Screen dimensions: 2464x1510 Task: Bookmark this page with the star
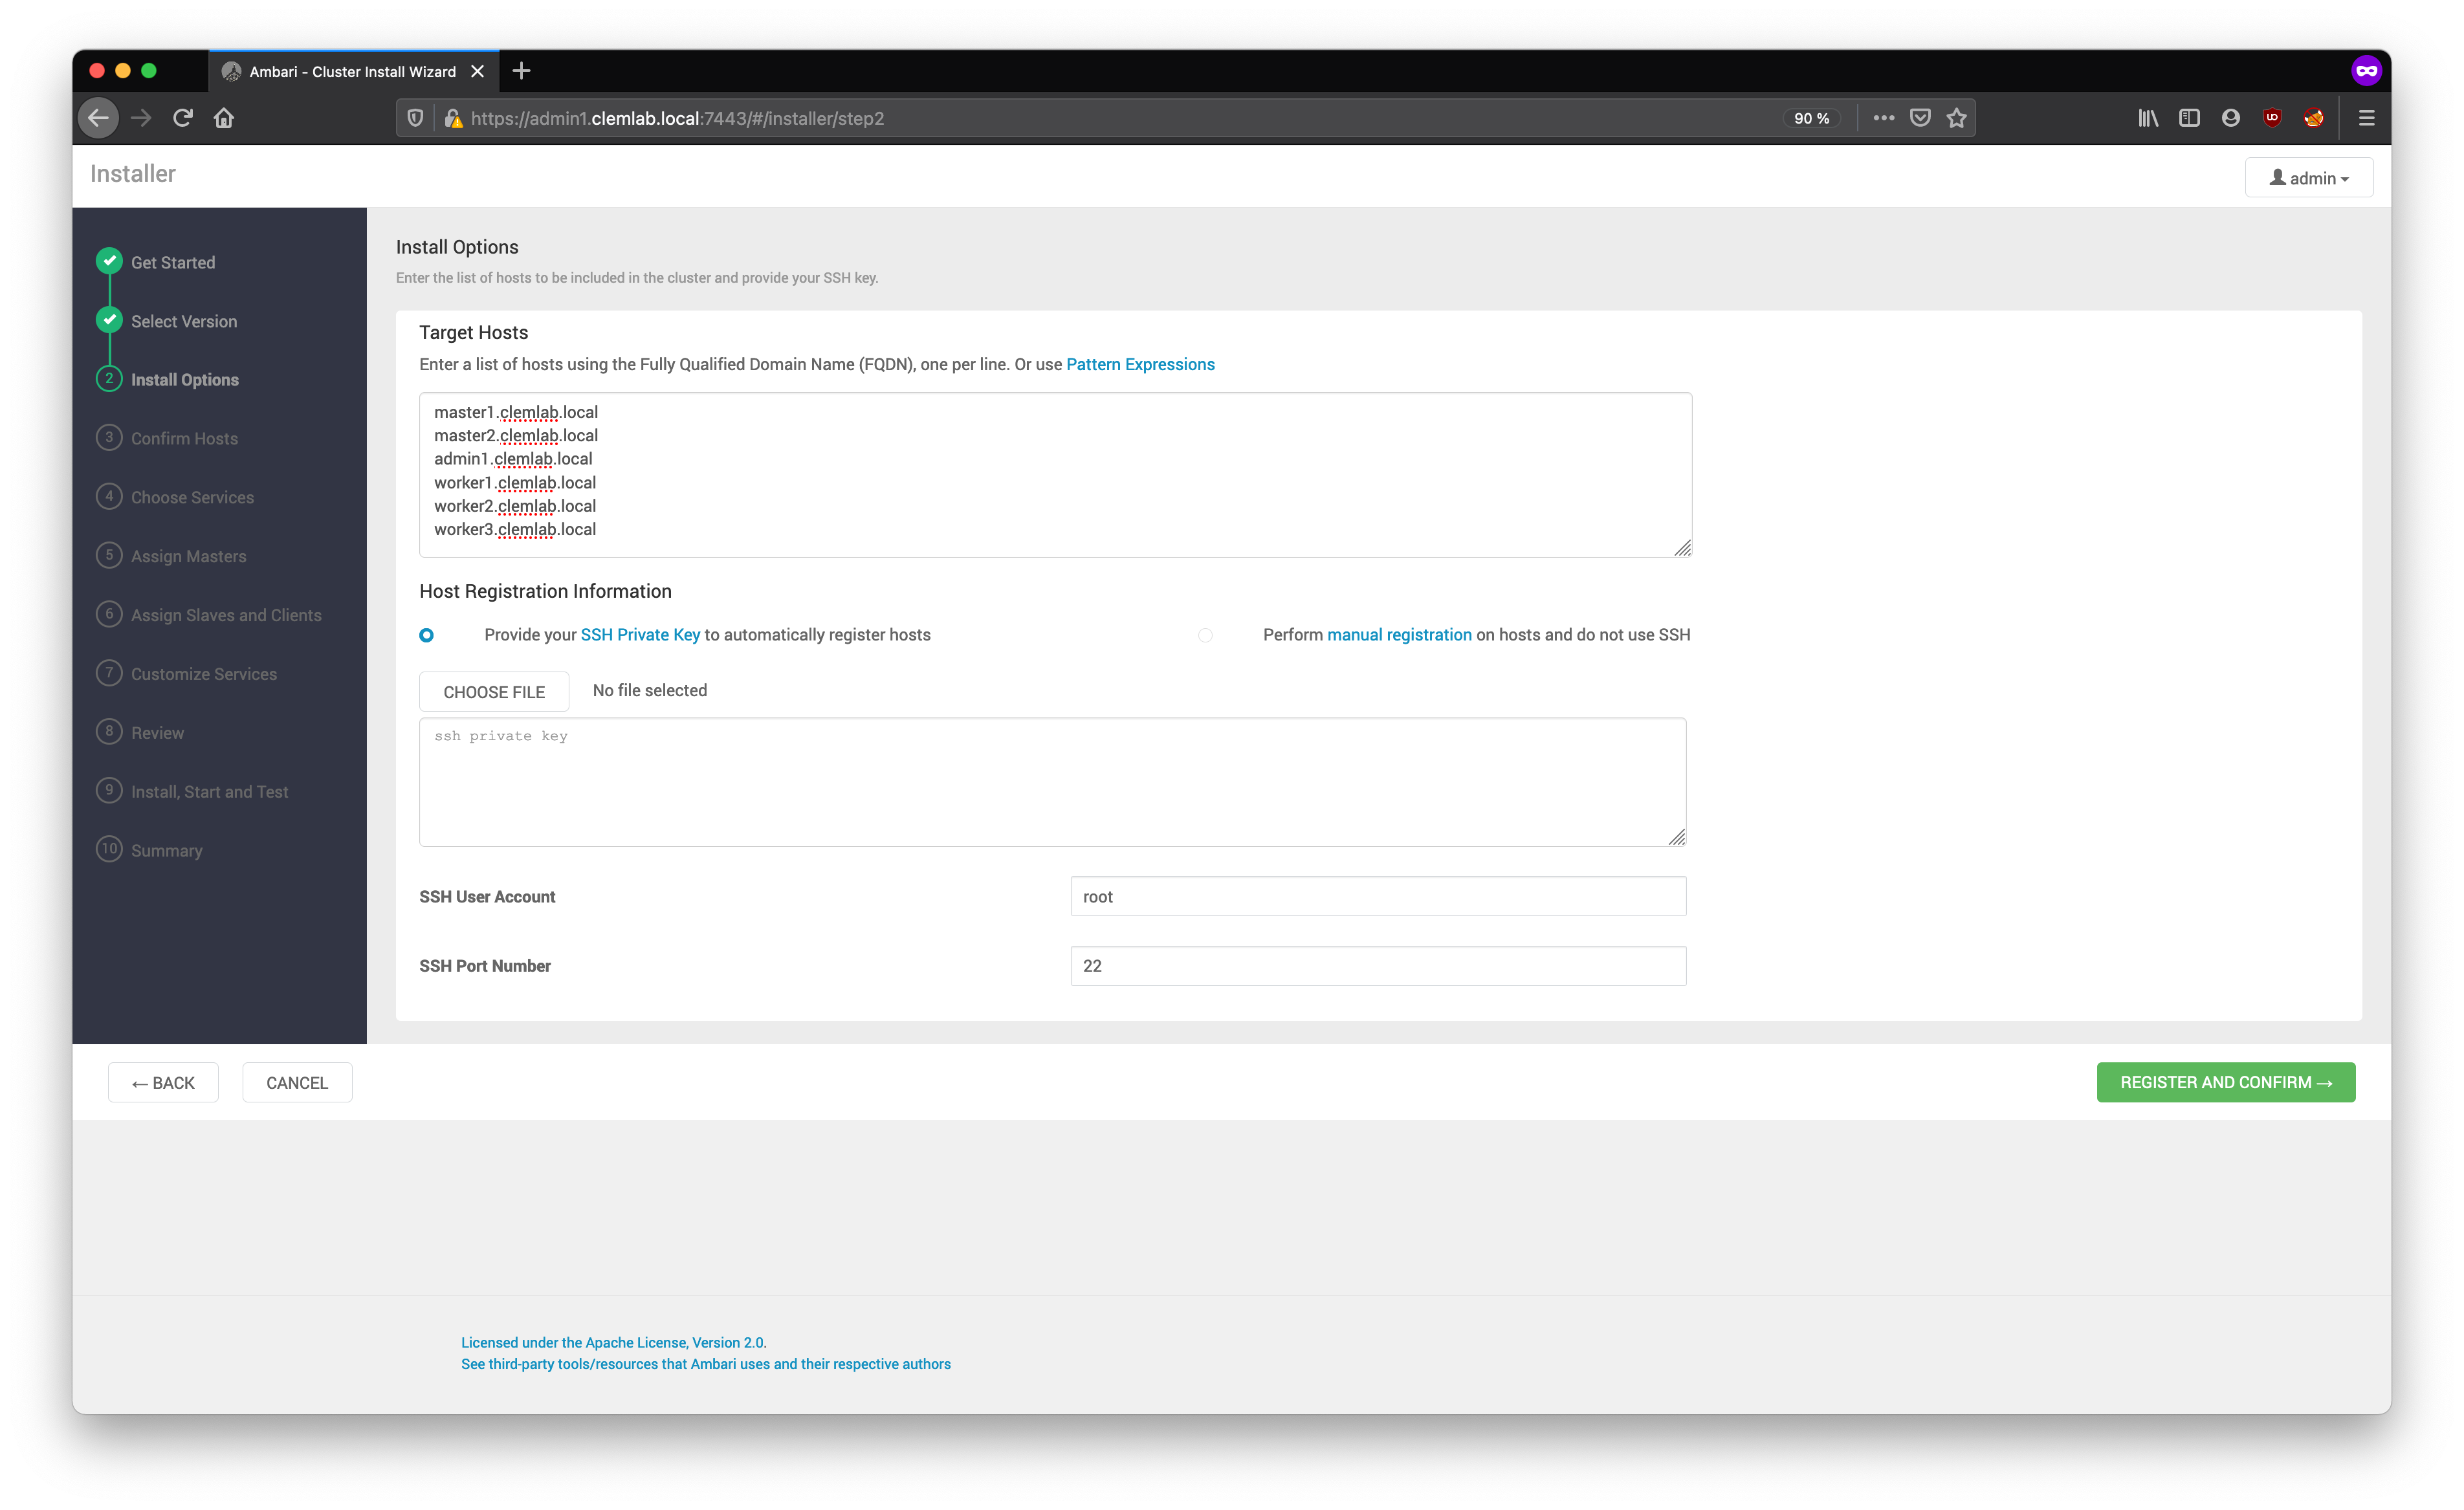click(1957, 118)
